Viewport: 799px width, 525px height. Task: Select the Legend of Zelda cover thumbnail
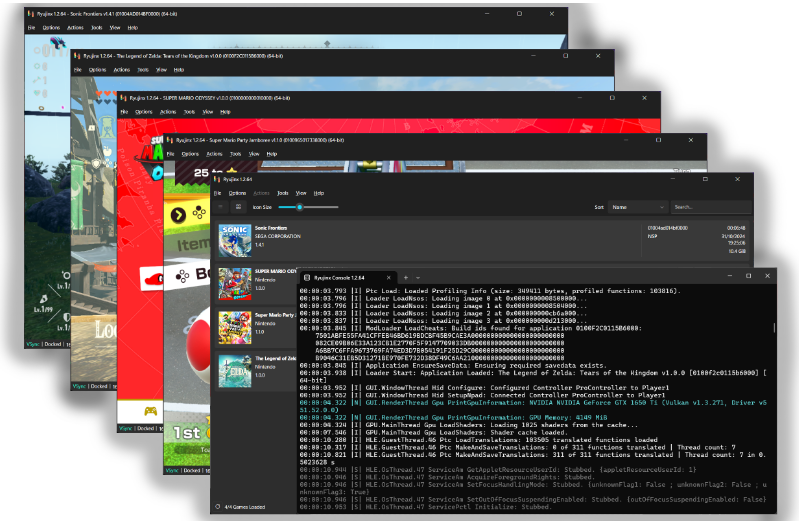pyautogui.click(x=235, y=371)
